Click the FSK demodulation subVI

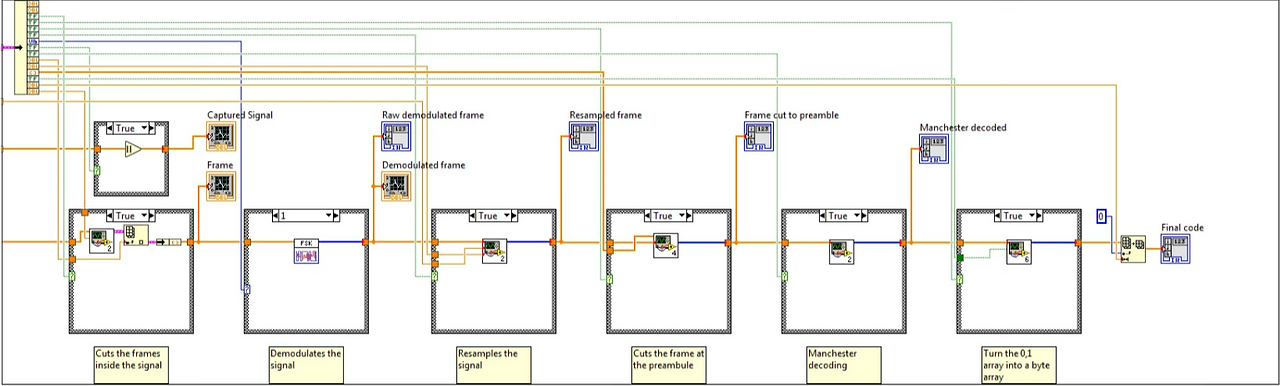pos(306,251)
